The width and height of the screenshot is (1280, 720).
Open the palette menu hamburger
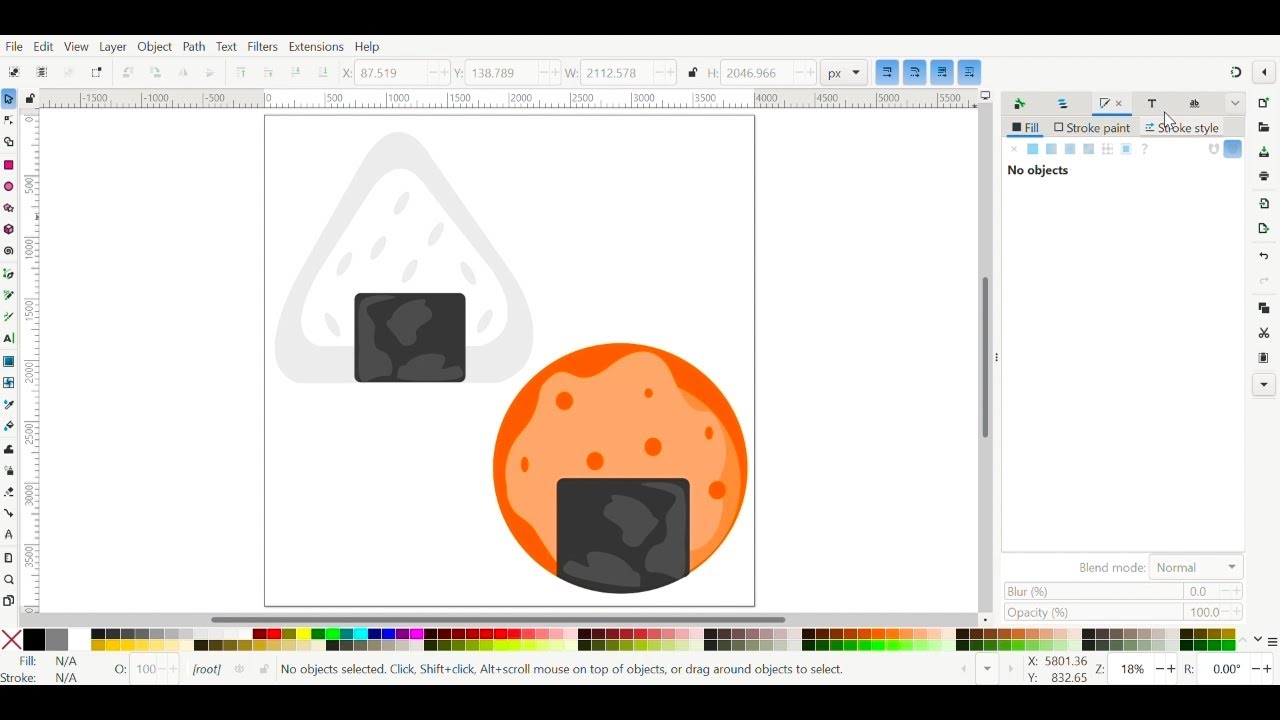point(1272,641)
